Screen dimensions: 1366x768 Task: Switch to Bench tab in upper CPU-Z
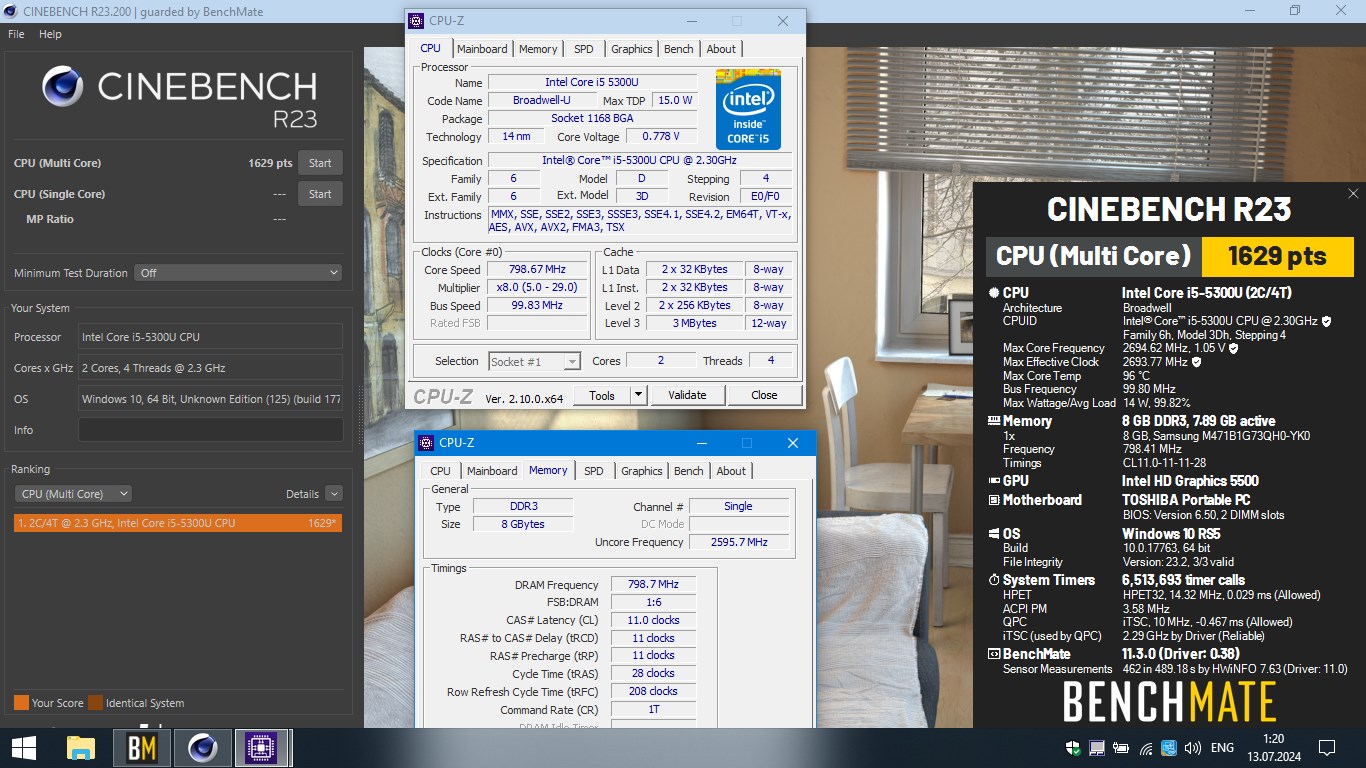coord(679,49)
